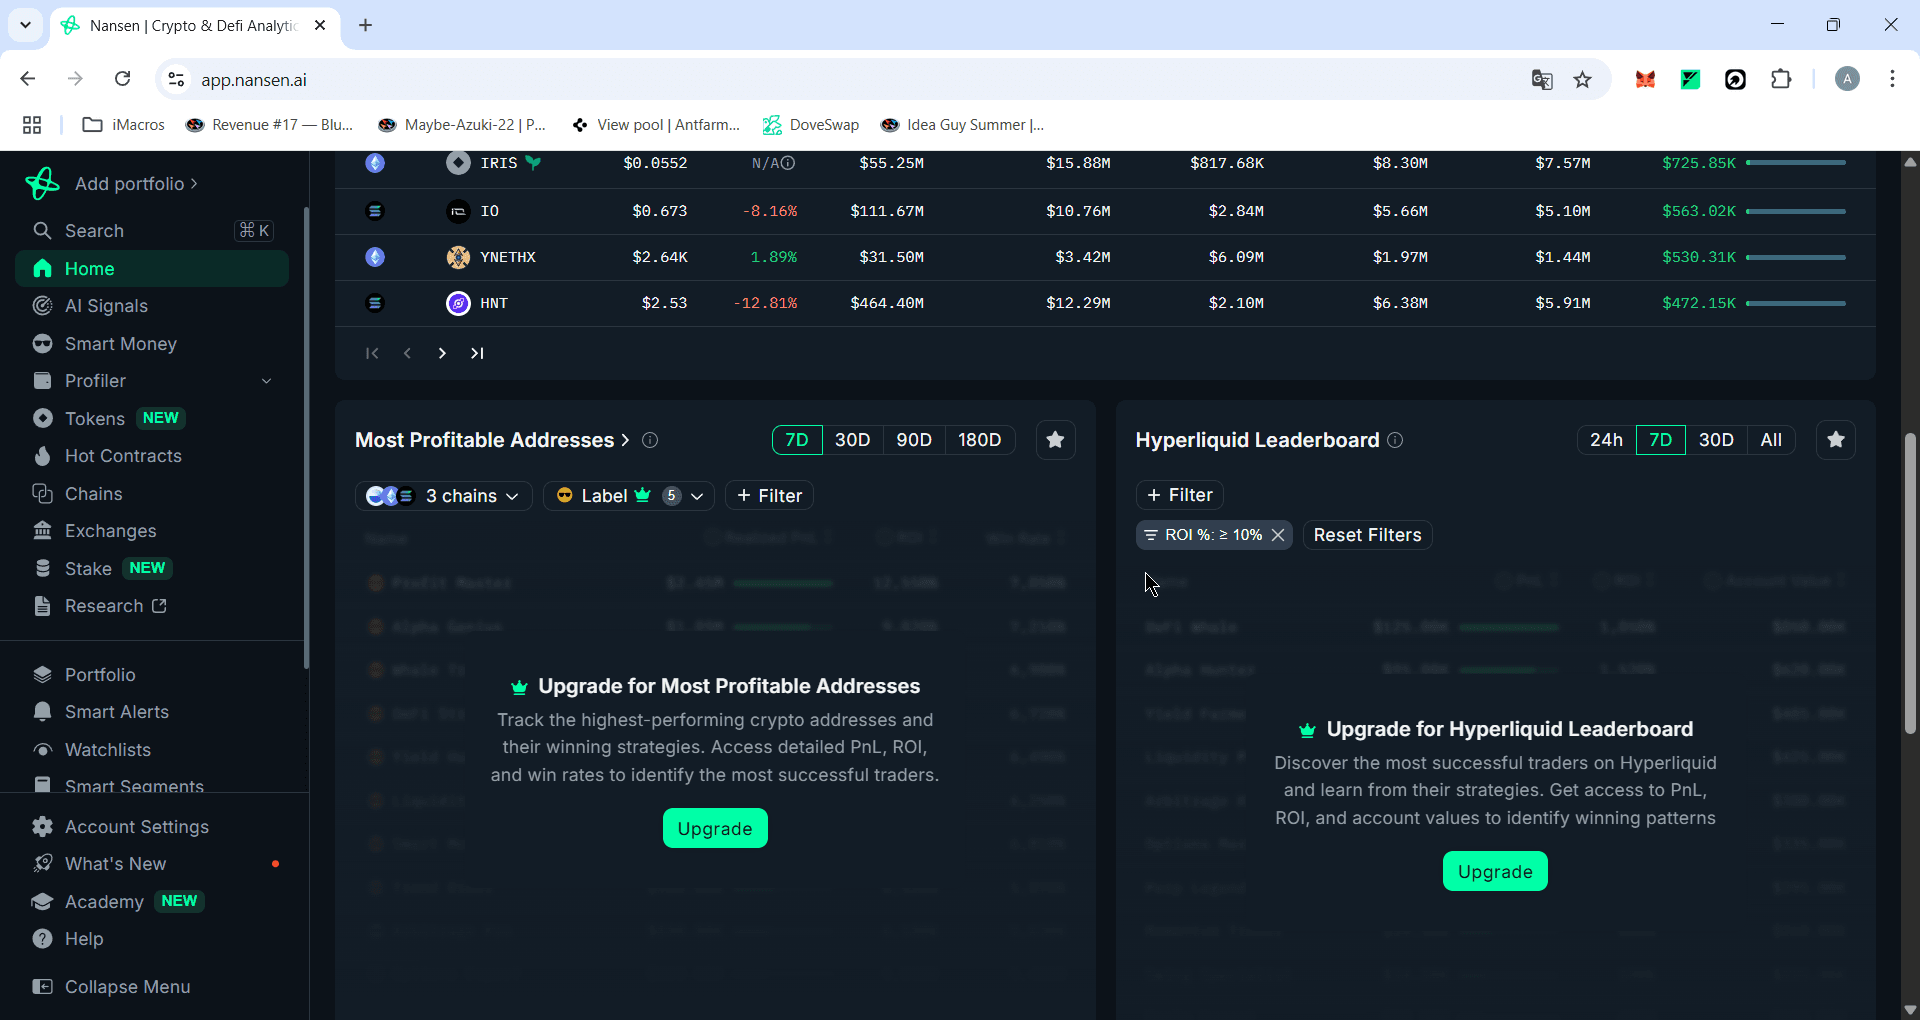The image size is (1920, 1020).
Task: Open the Chains page
Action: pyautogui.click(x=152, y=494)
